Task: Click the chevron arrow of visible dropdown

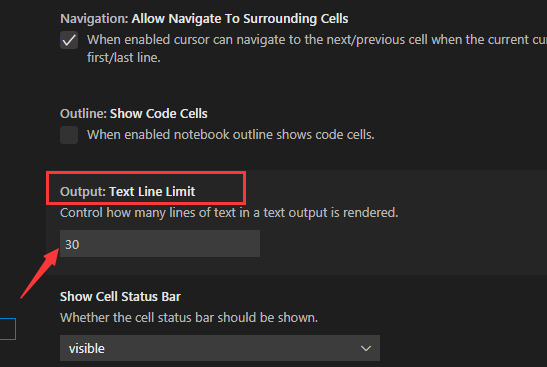Action: tap(366, 348)
